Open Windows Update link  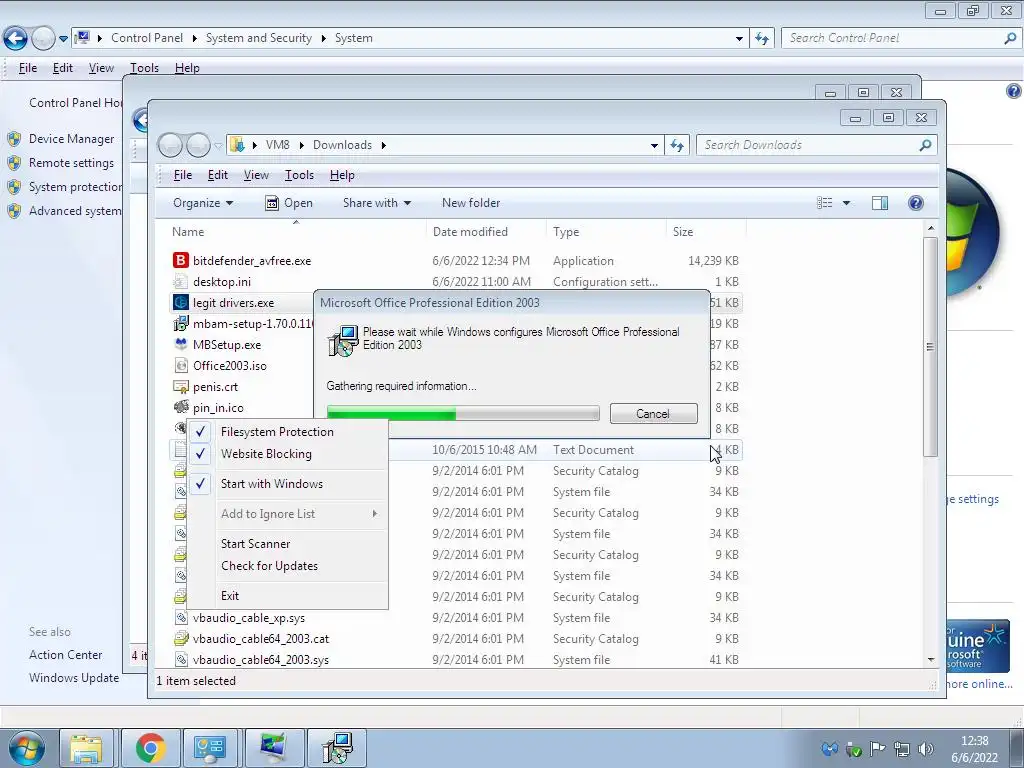click(x=74, y=678)
